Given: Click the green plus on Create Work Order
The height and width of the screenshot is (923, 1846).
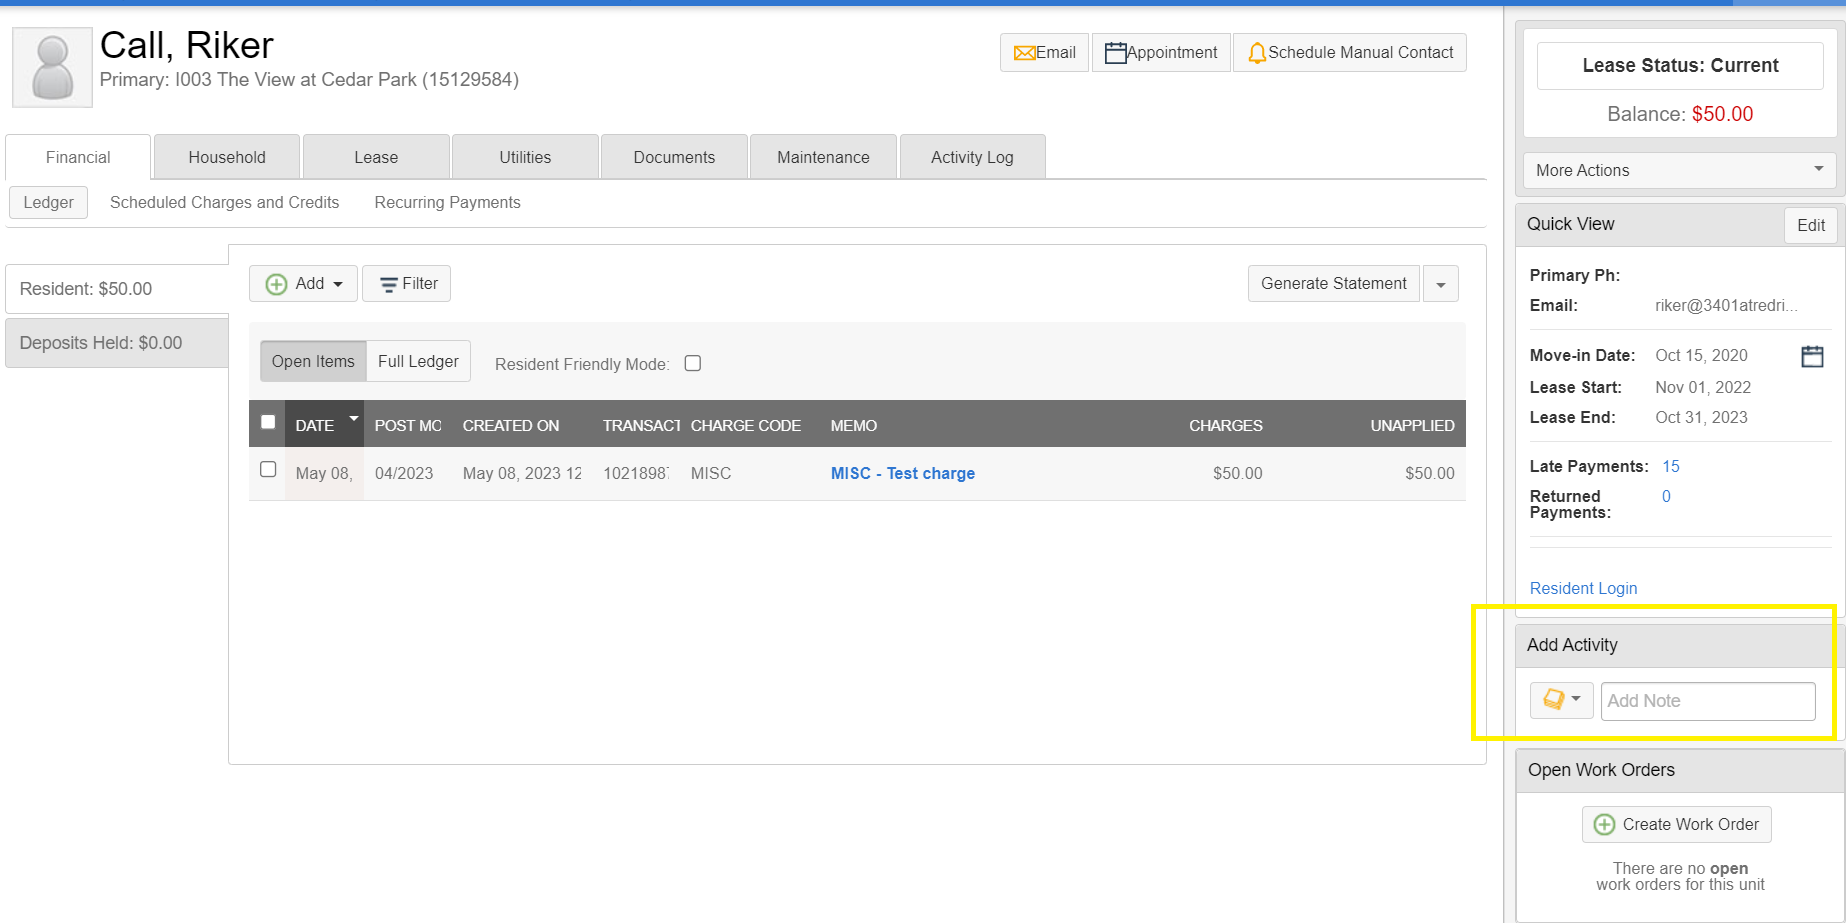Looking at the screenshot, I should [x=1604, y=824].
